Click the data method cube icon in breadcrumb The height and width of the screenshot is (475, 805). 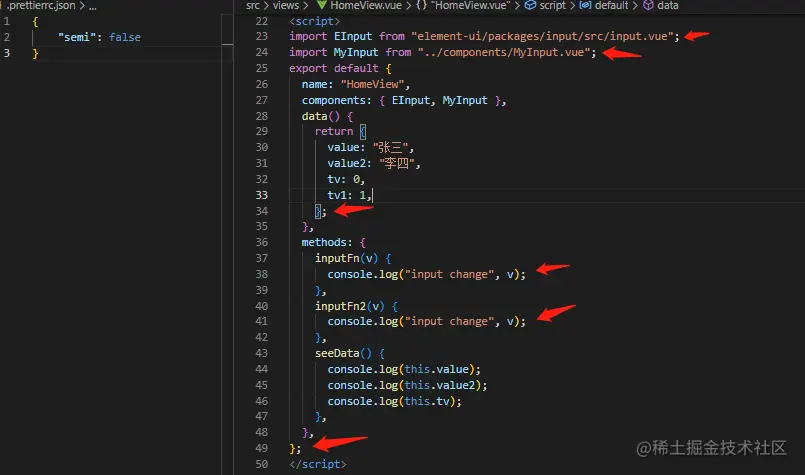pos(648,5)
